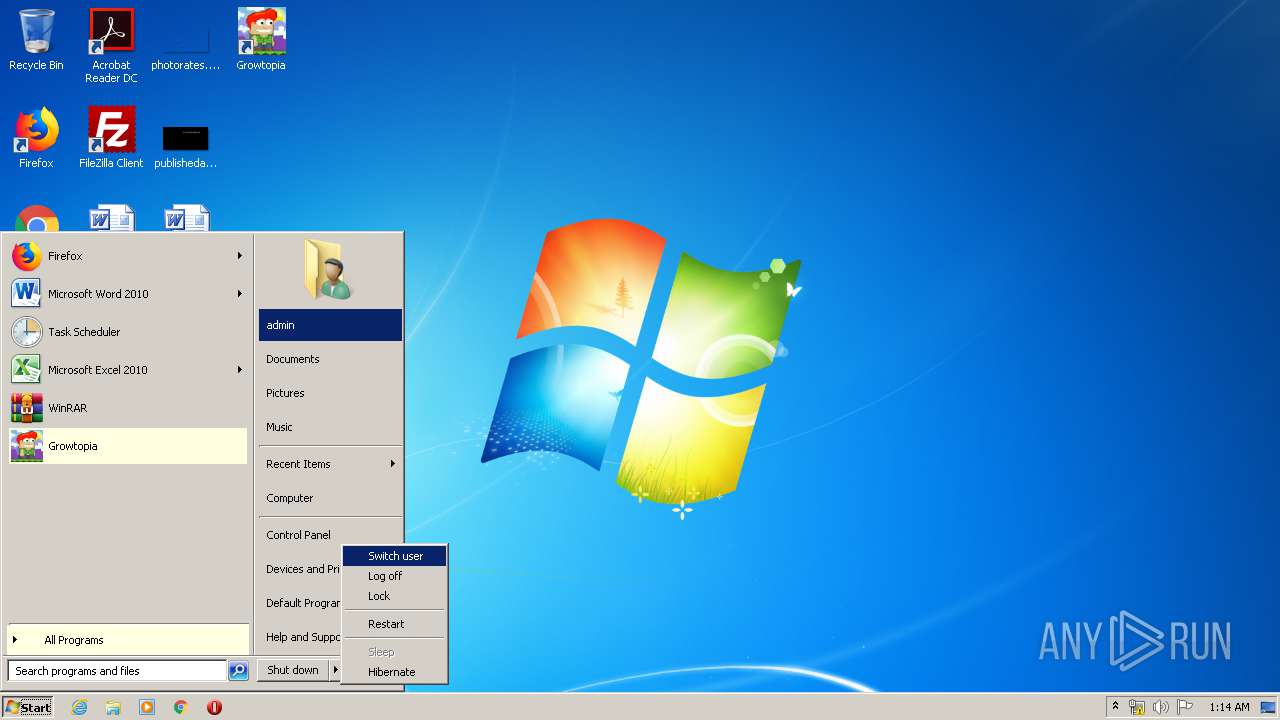The image size is (1280, 720).
Task: Click Growtopia icon in Start menu
Action: point(27,446)
